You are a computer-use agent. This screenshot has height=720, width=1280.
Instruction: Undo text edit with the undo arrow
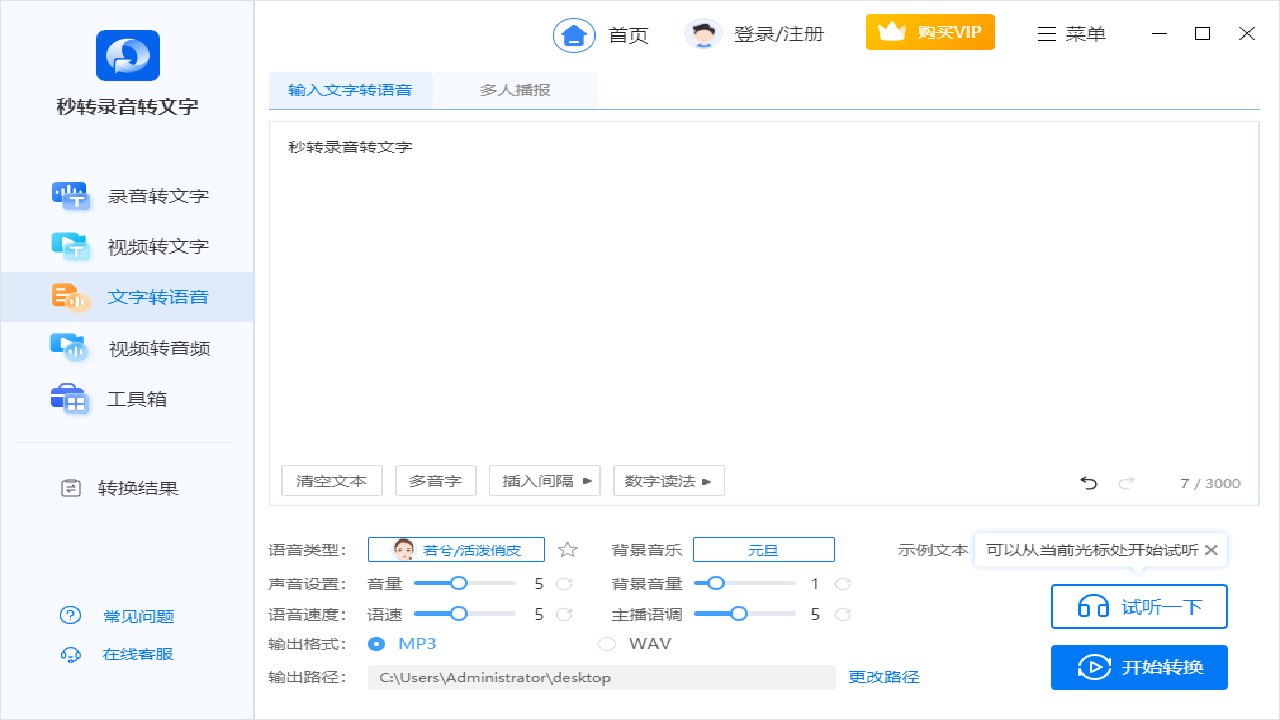click(1088, 482)
